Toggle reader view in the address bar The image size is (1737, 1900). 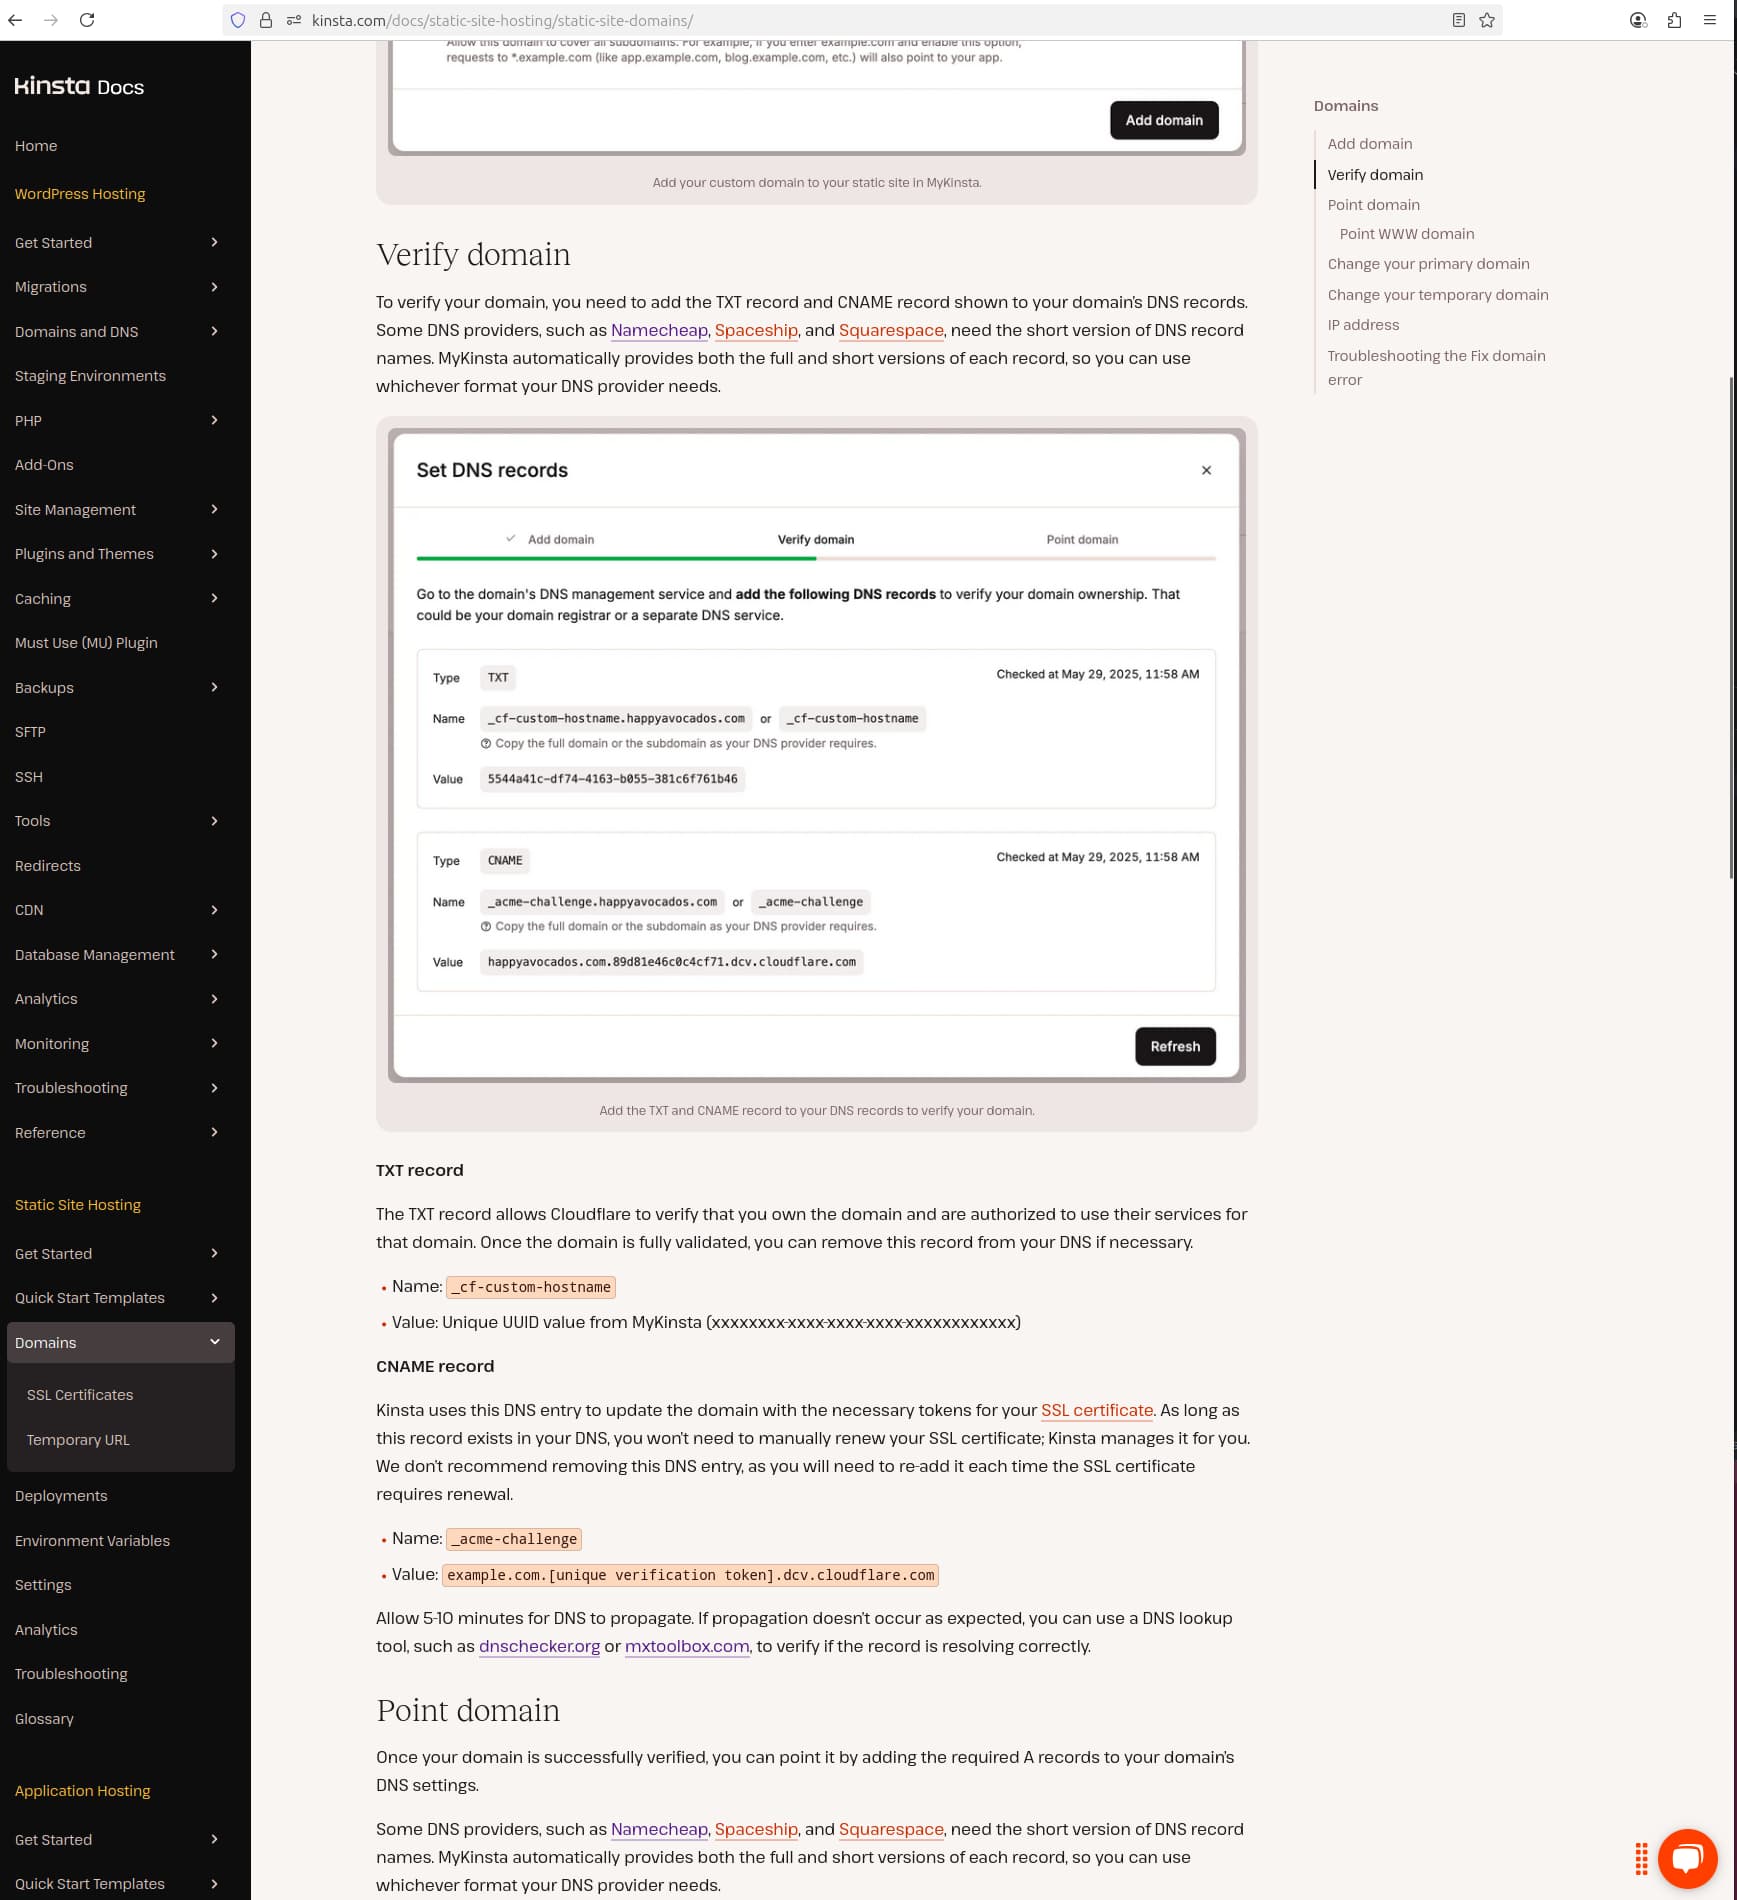point(1459,20)
